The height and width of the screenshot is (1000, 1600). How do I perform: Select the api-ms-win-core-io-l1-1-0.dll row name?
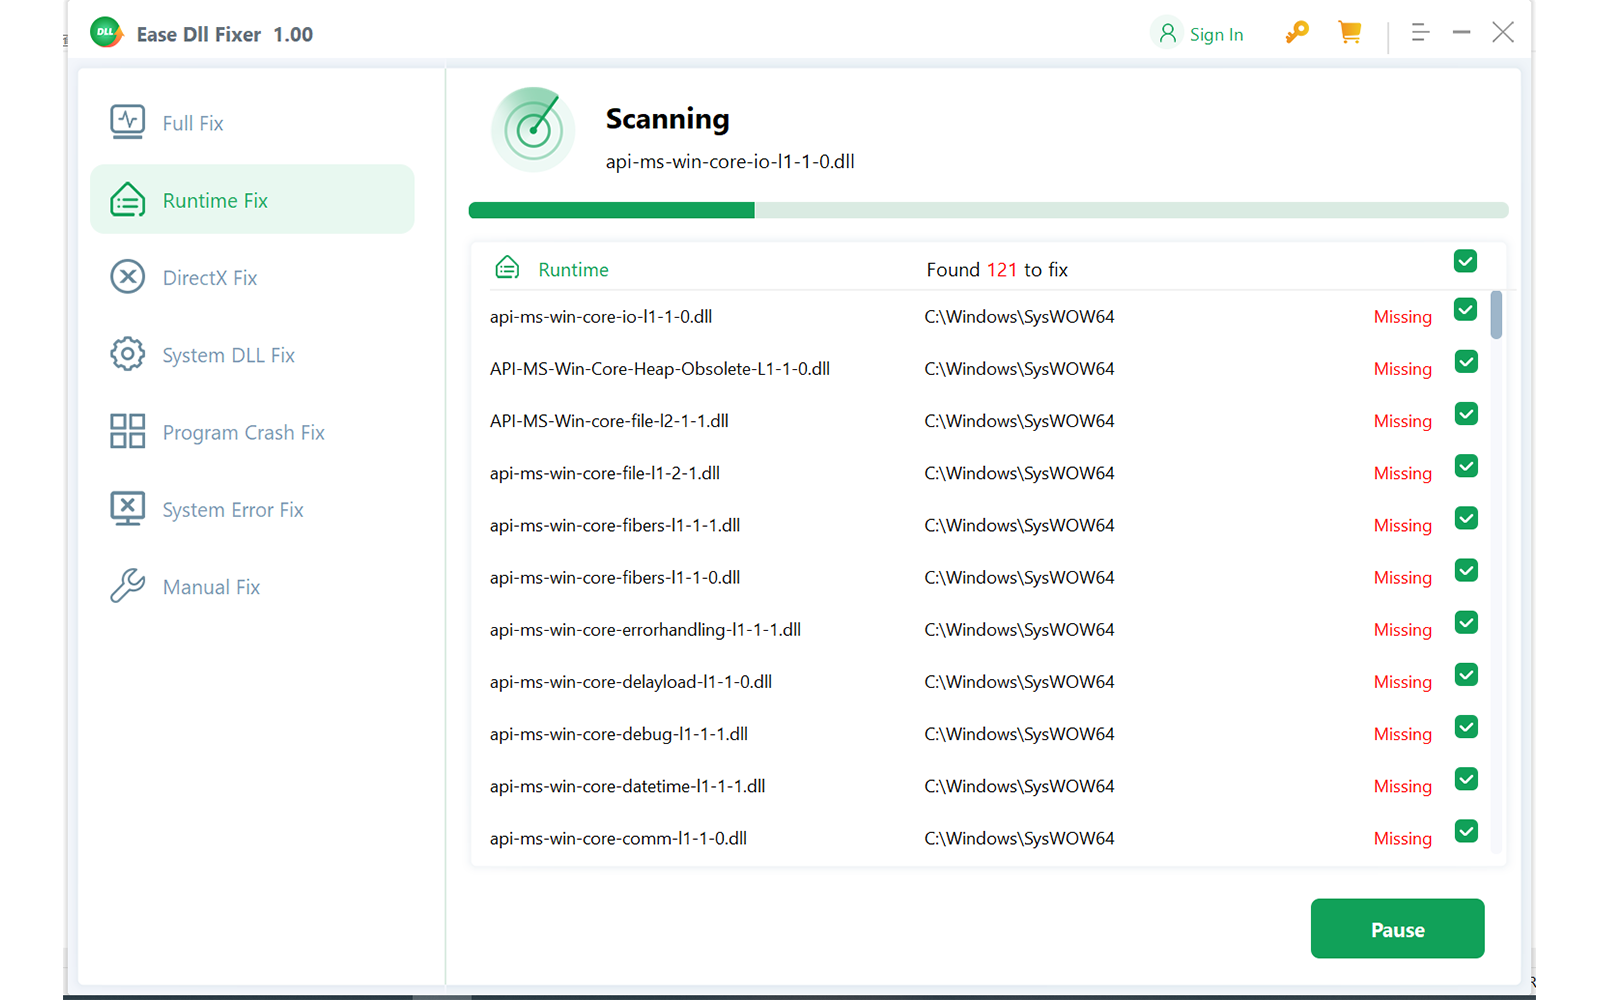[601, 317]
